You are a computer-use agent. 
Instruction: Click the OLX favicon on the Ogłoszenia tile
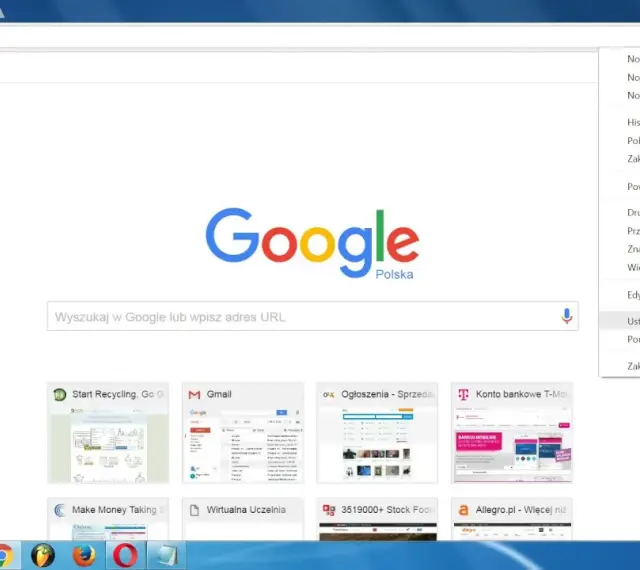(329, 394)
